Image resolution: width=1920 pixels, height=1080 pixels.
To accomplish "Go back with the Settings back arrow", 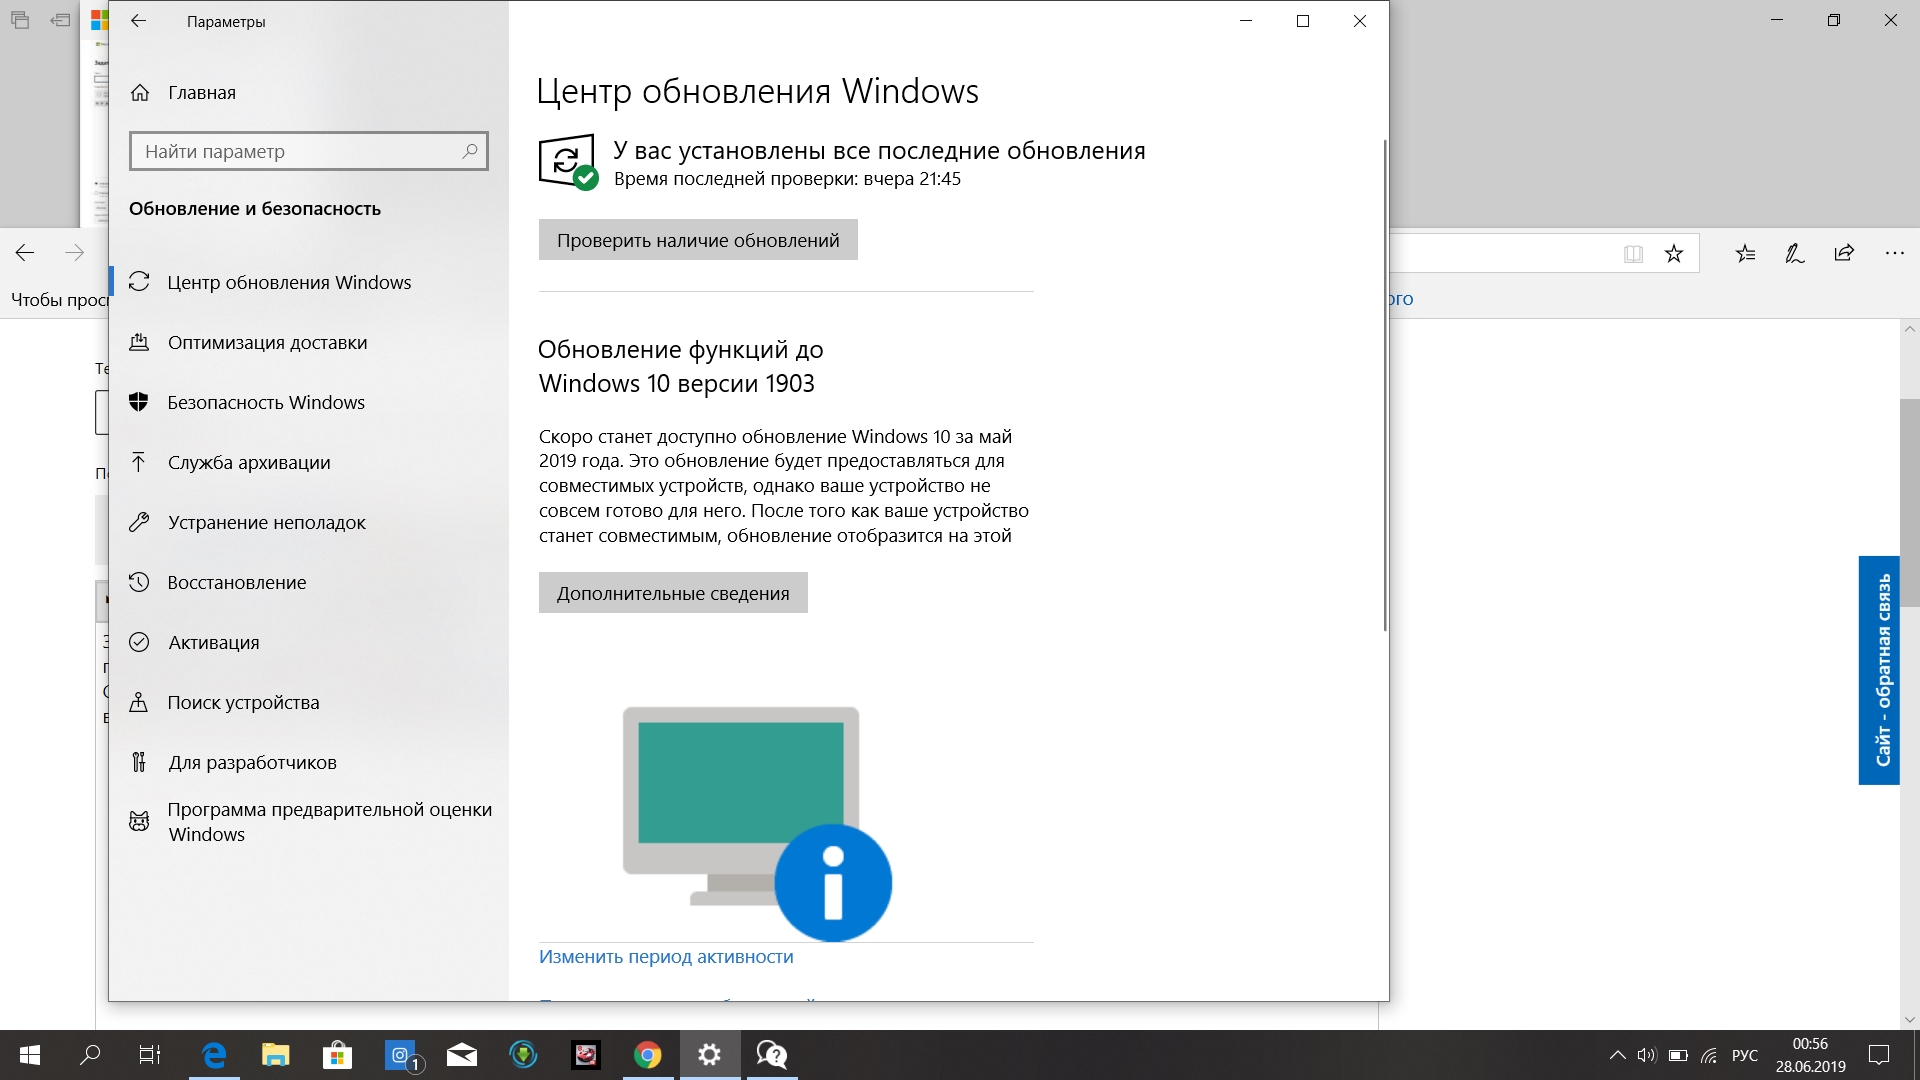I will pos(139,21).
